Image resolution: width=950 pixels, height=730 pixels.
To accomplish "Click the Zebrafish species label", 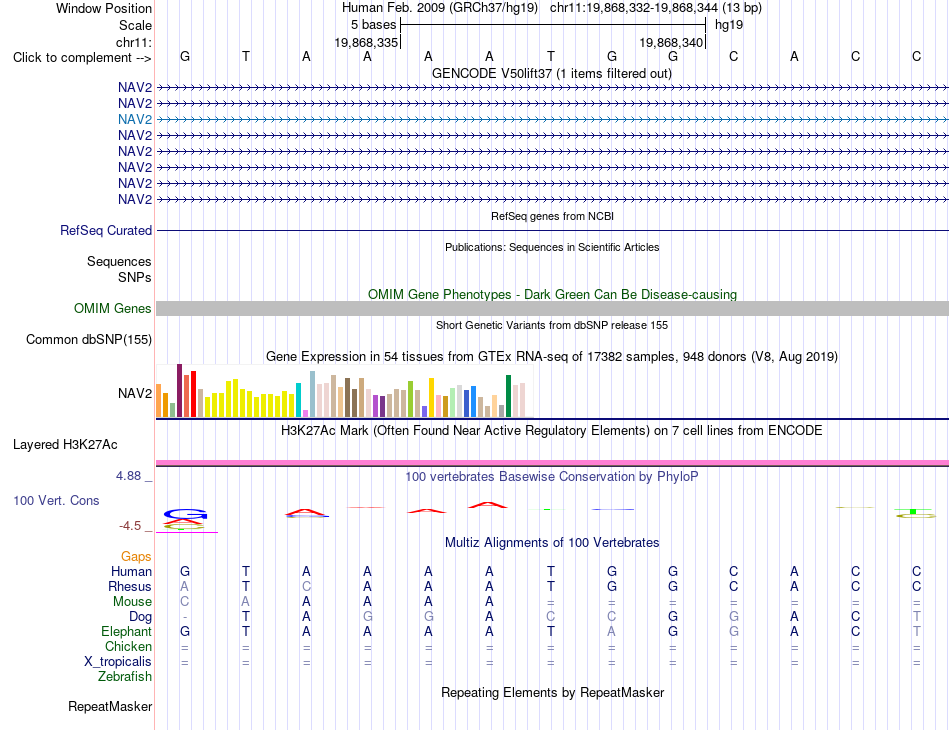I will pos(125,676).
